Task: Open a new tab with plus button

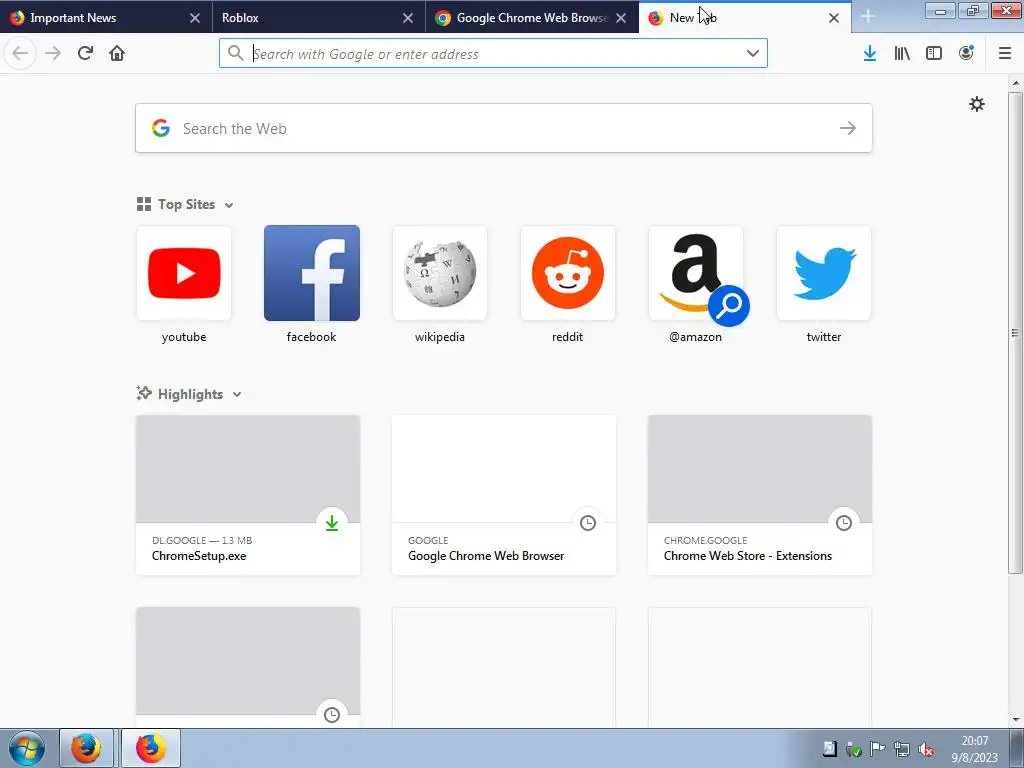Action: (867, 17)
